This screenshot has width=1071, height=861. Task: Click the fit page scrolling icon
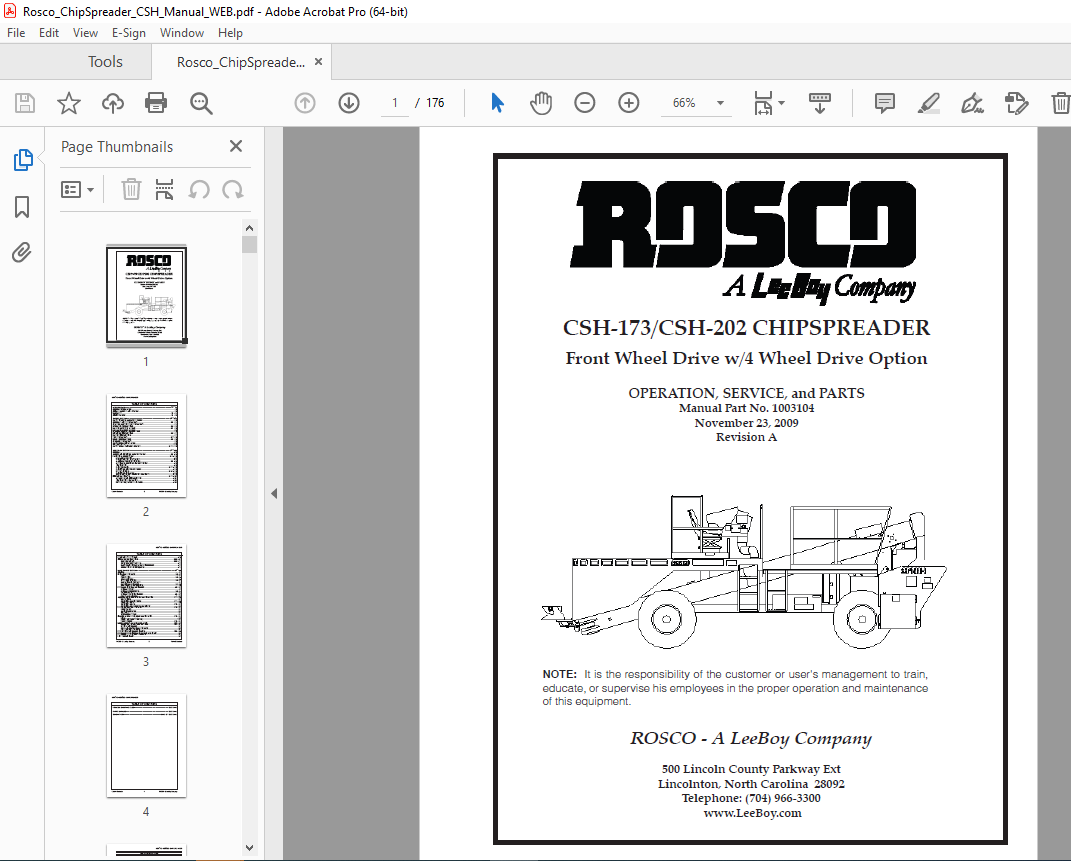[x=763, y=103]
